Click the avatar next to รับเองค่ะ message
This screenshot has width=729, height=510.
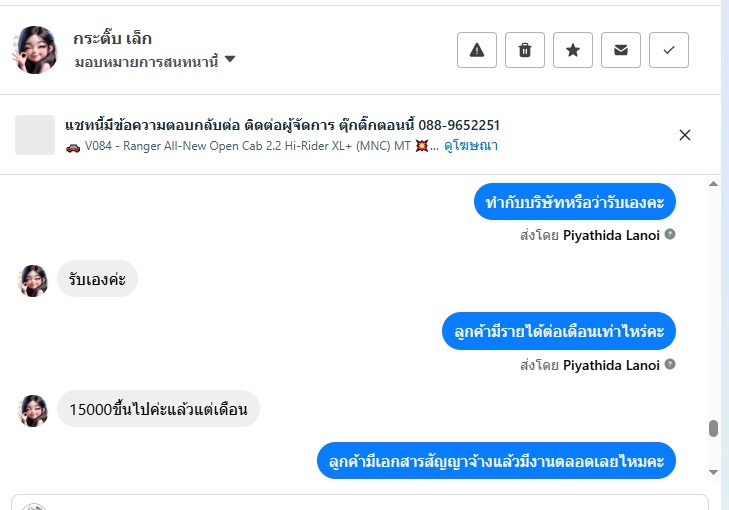tap(34, 280)
